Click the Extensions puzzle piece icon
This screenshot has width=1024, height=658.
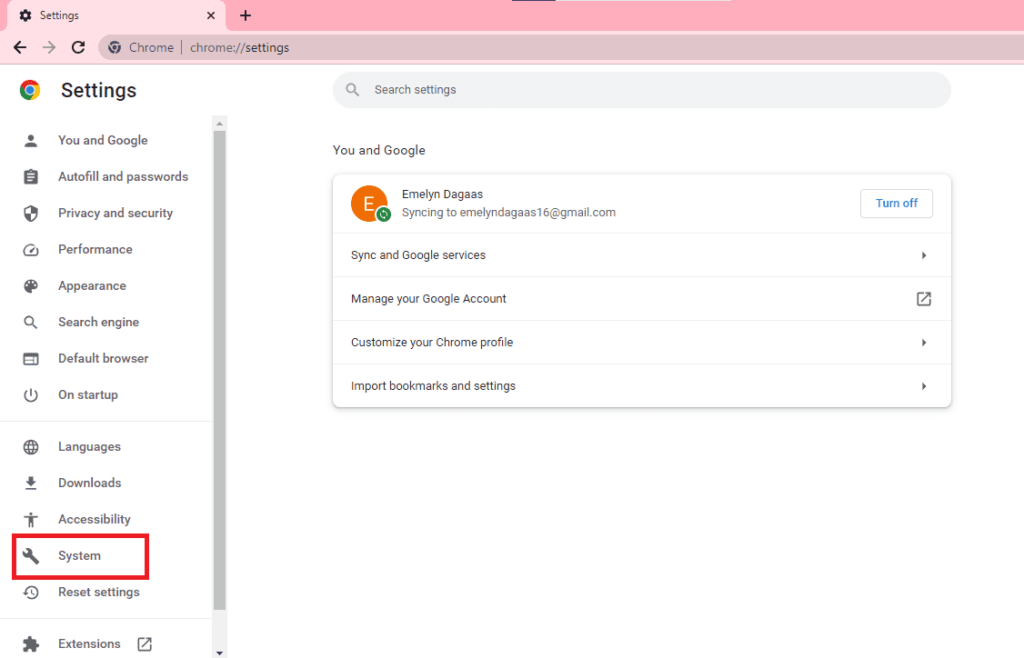tap(31, 644)
